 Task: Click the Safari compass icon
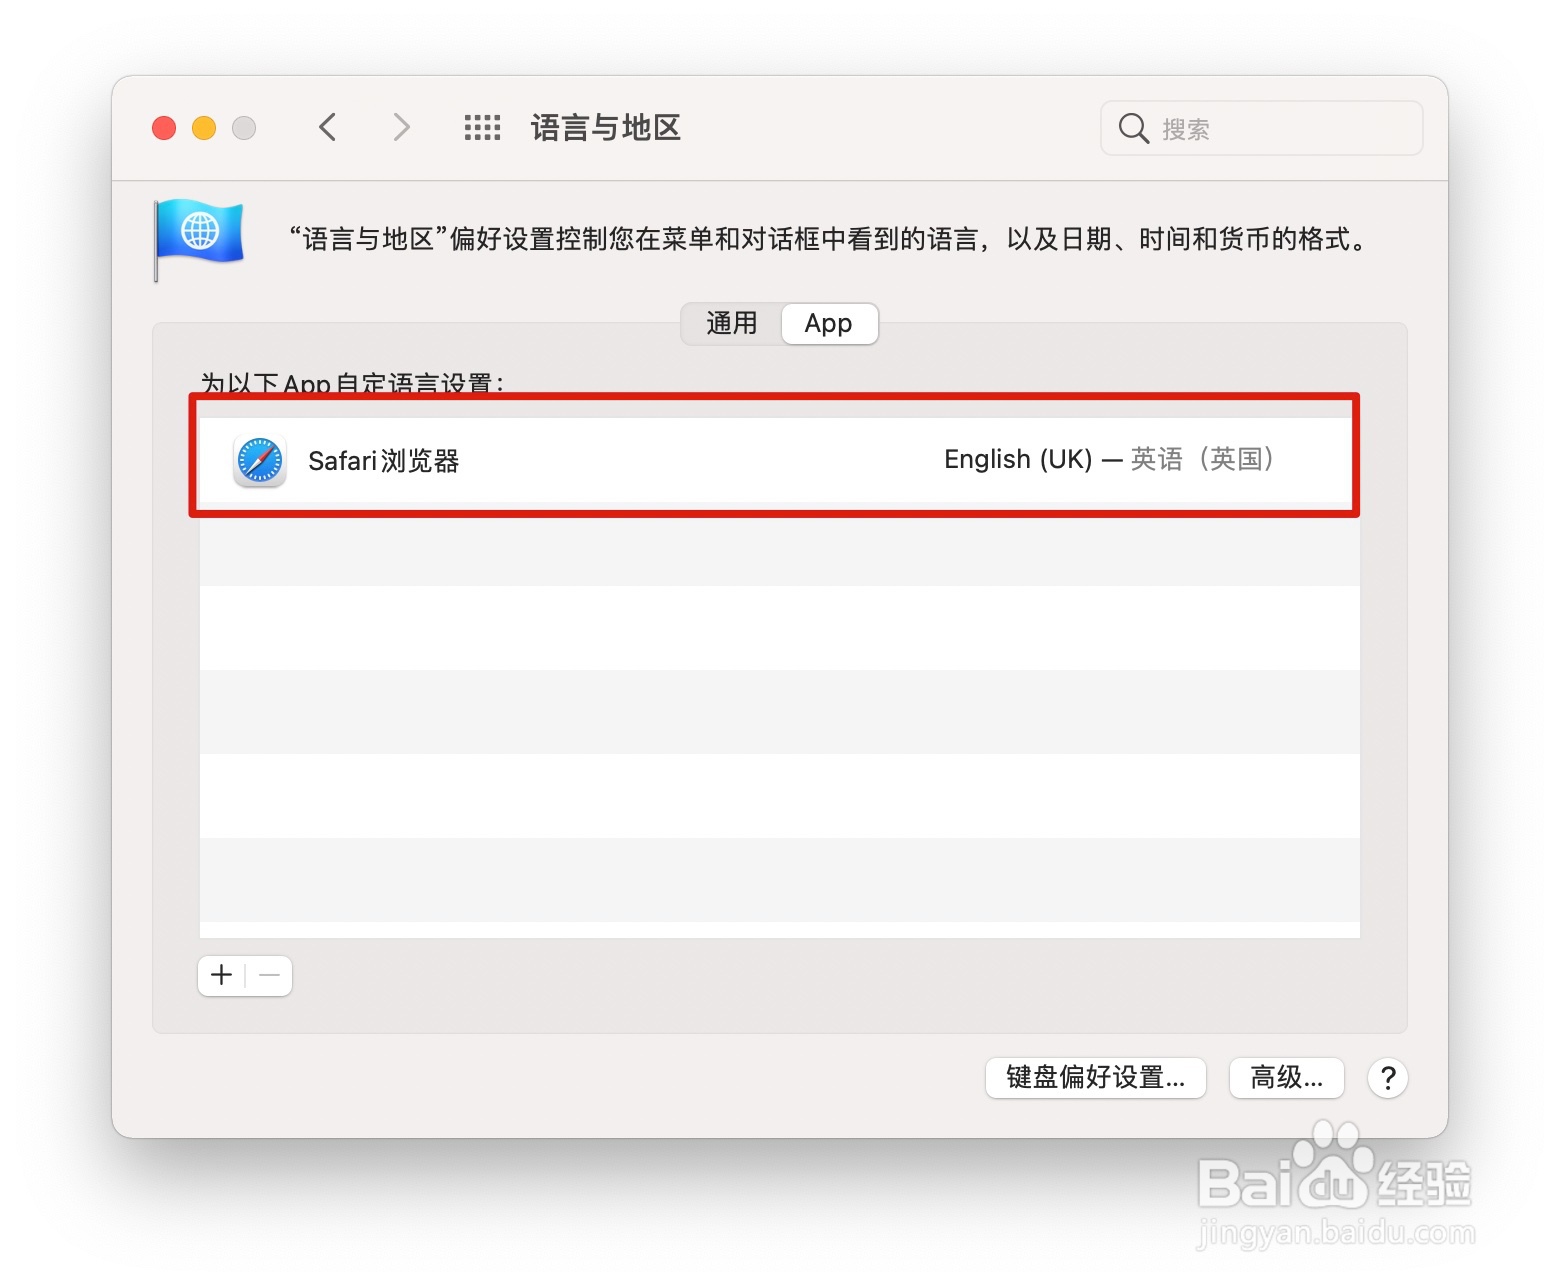260,461
